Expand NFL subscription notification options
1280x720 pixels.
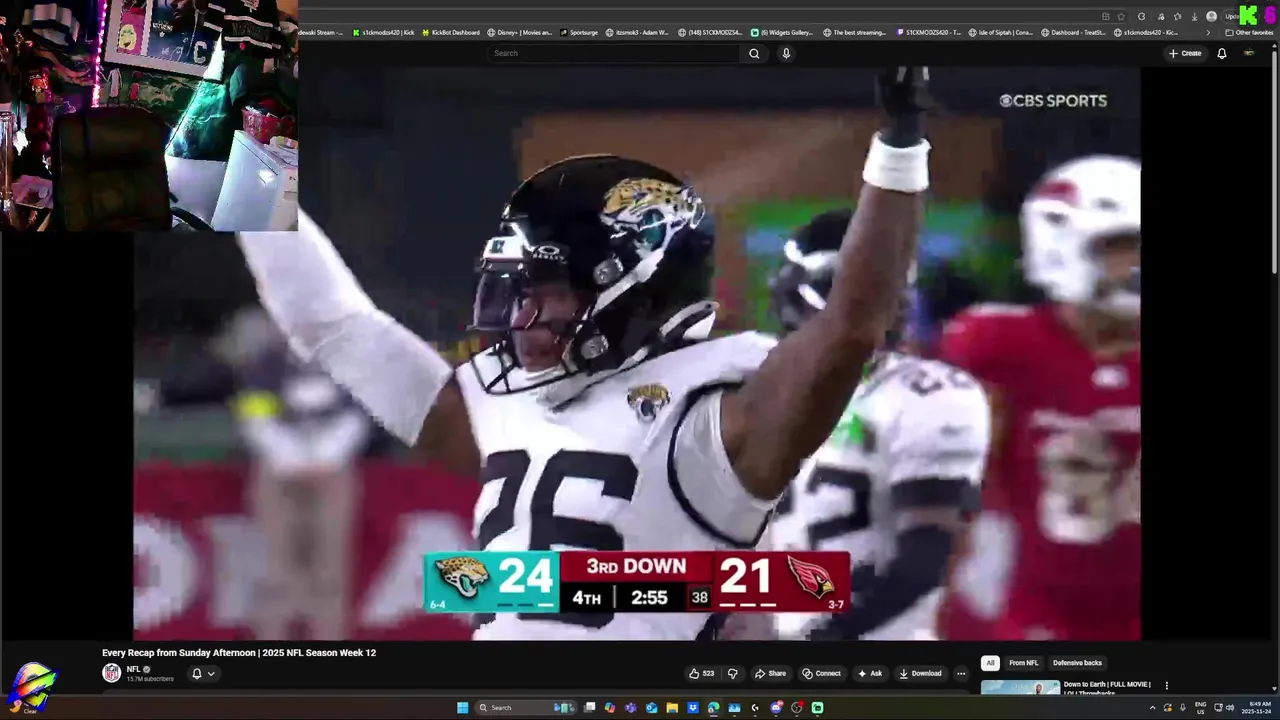click(x=203, y=673)
